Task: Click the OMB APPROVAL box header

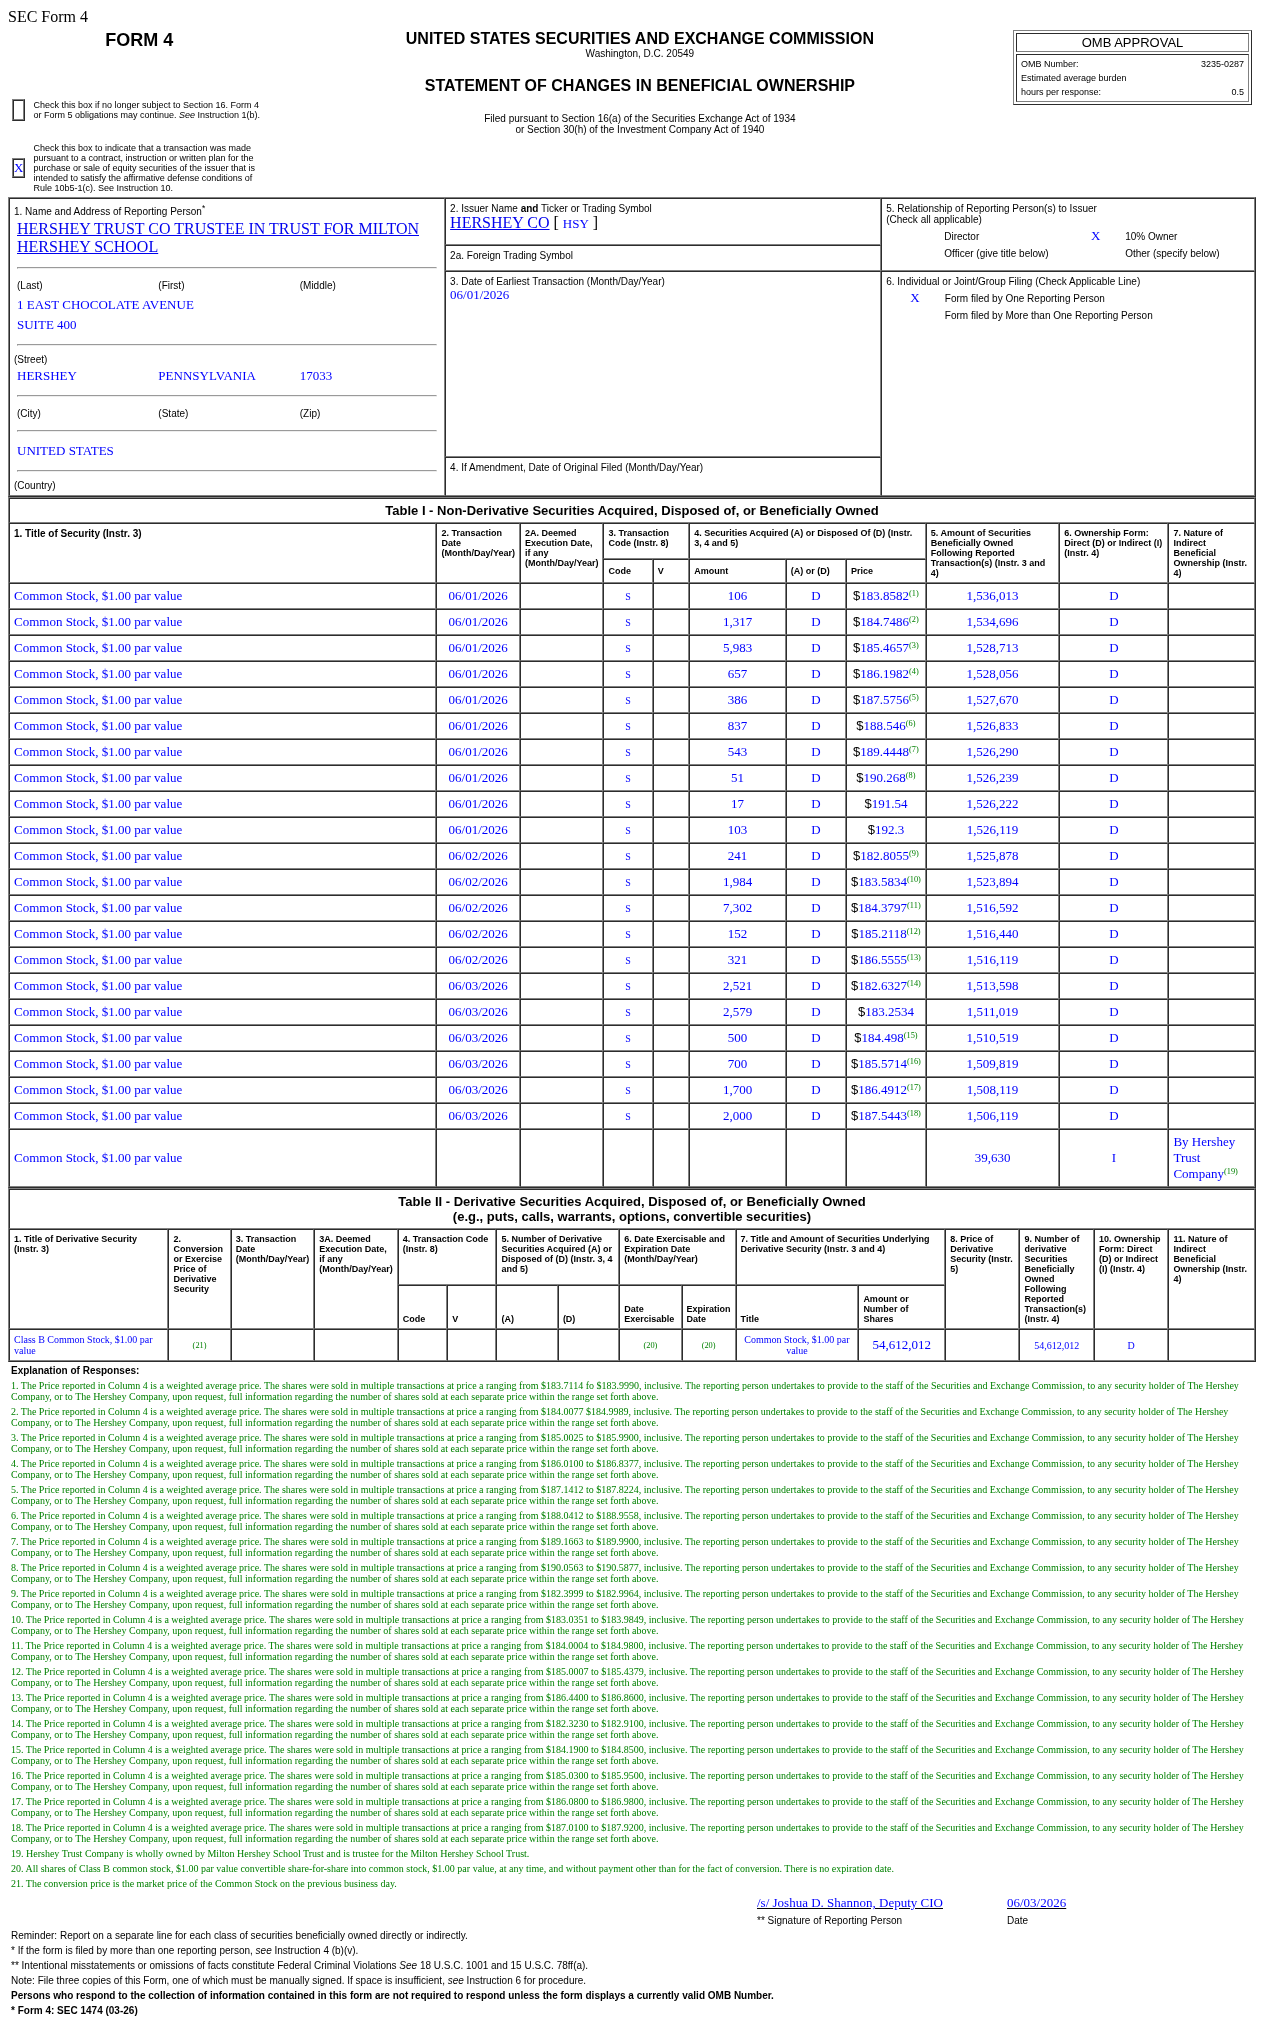Action: (1132, 43)
